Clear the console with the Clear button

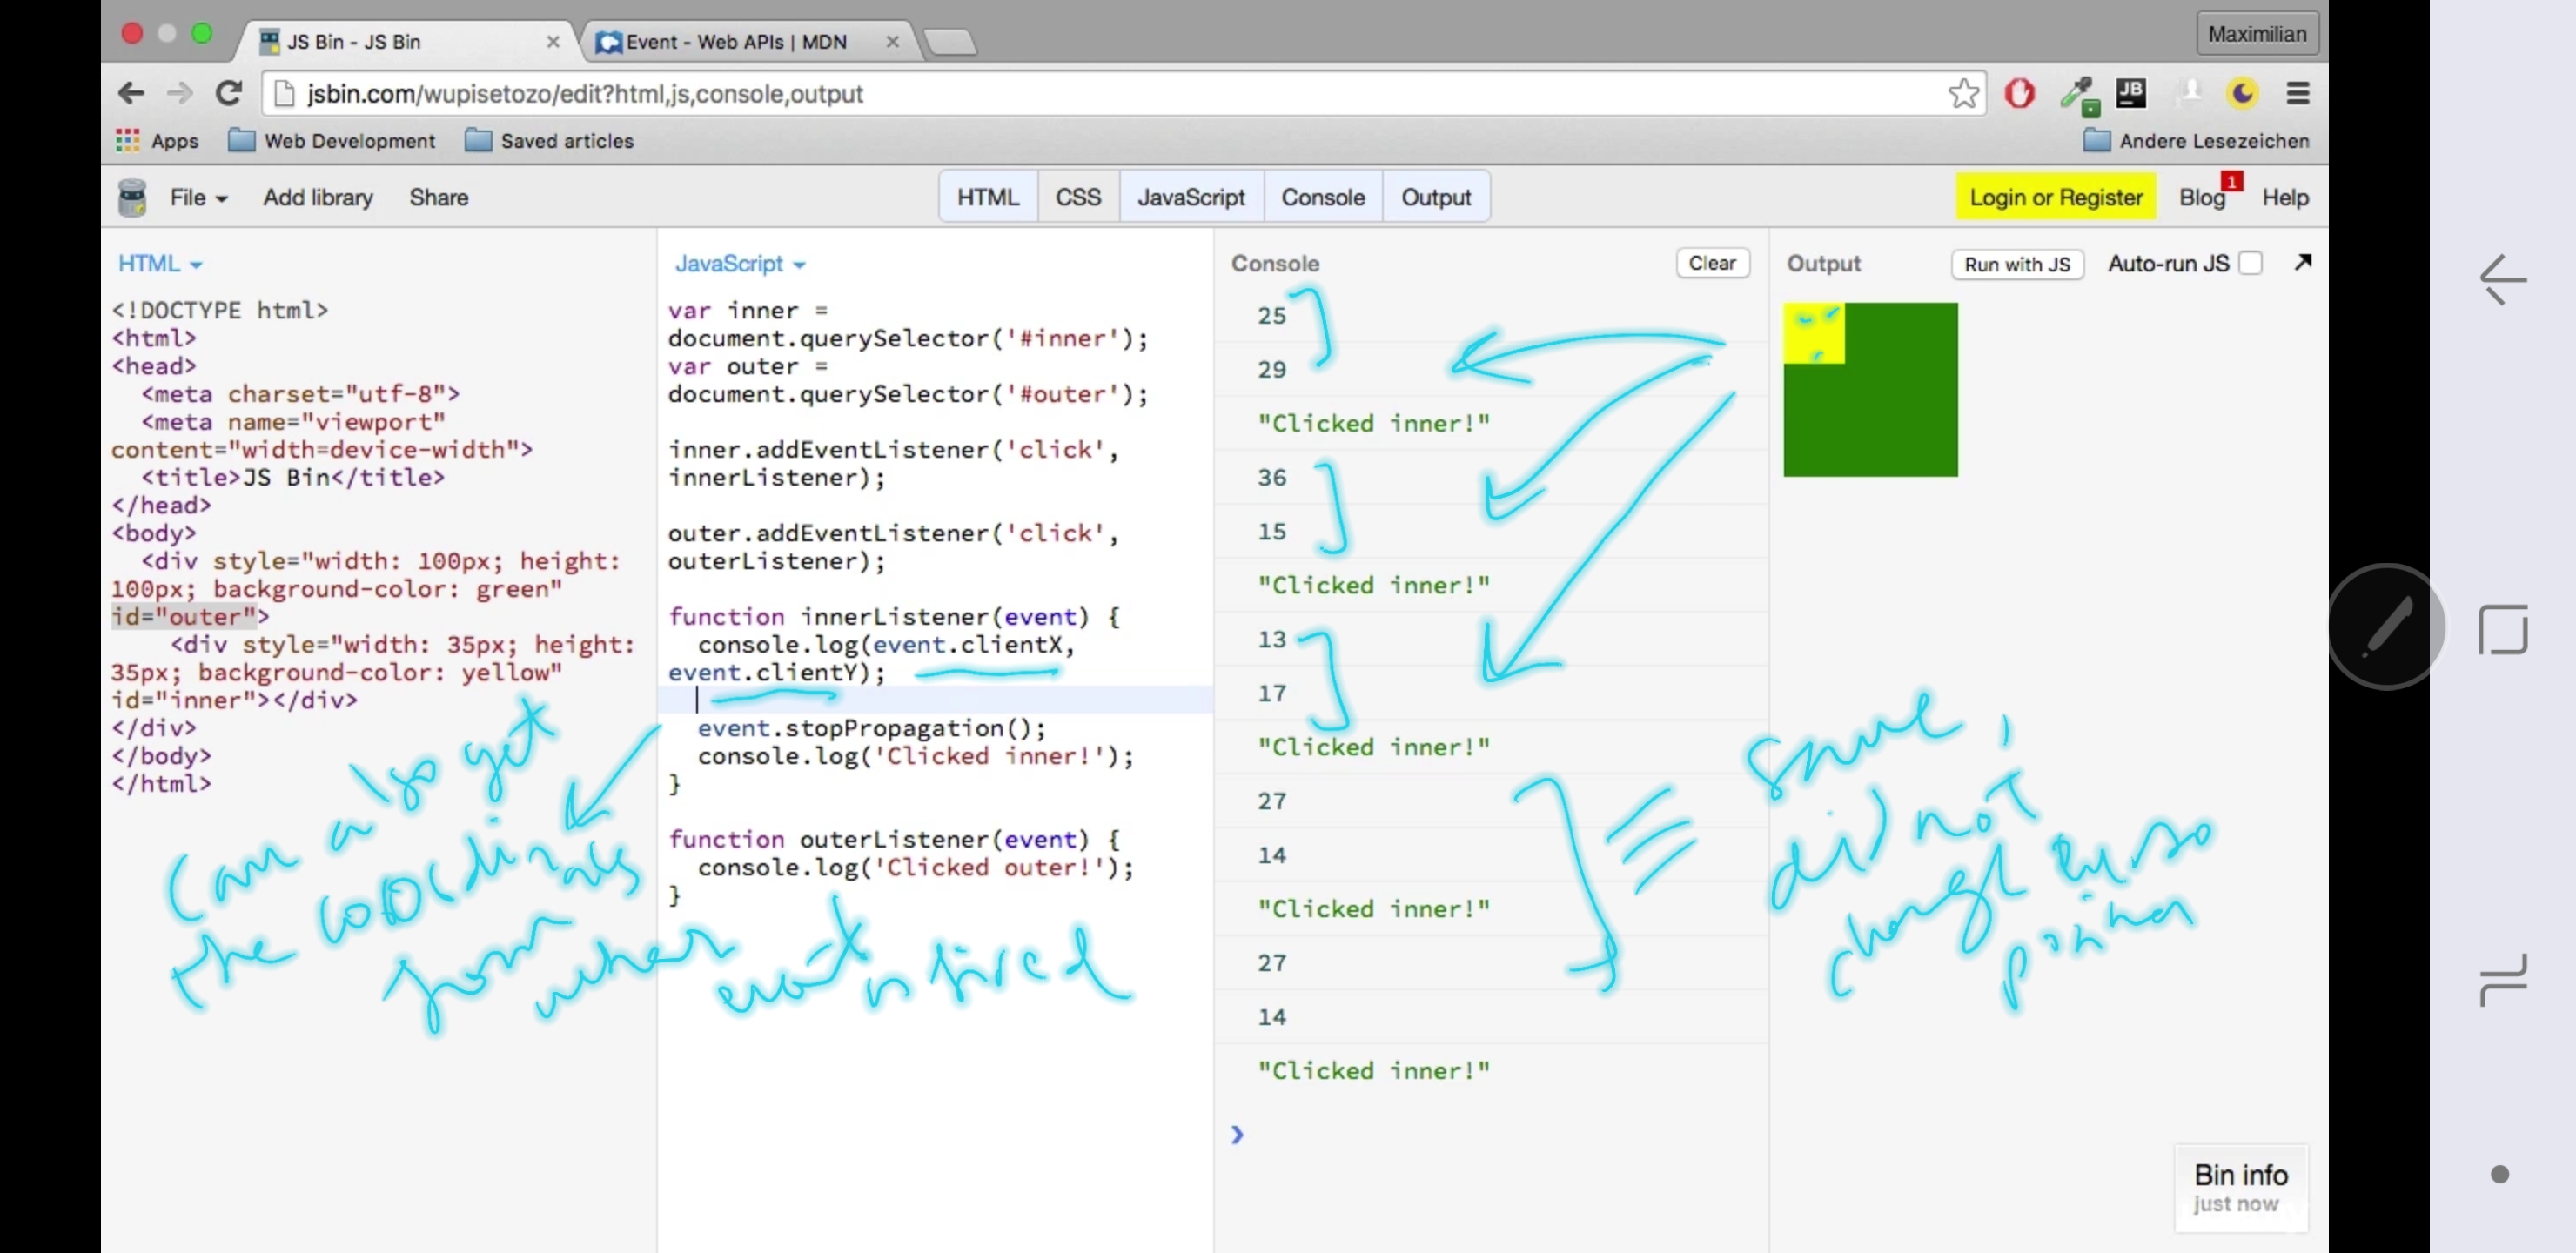(1711, 263)
